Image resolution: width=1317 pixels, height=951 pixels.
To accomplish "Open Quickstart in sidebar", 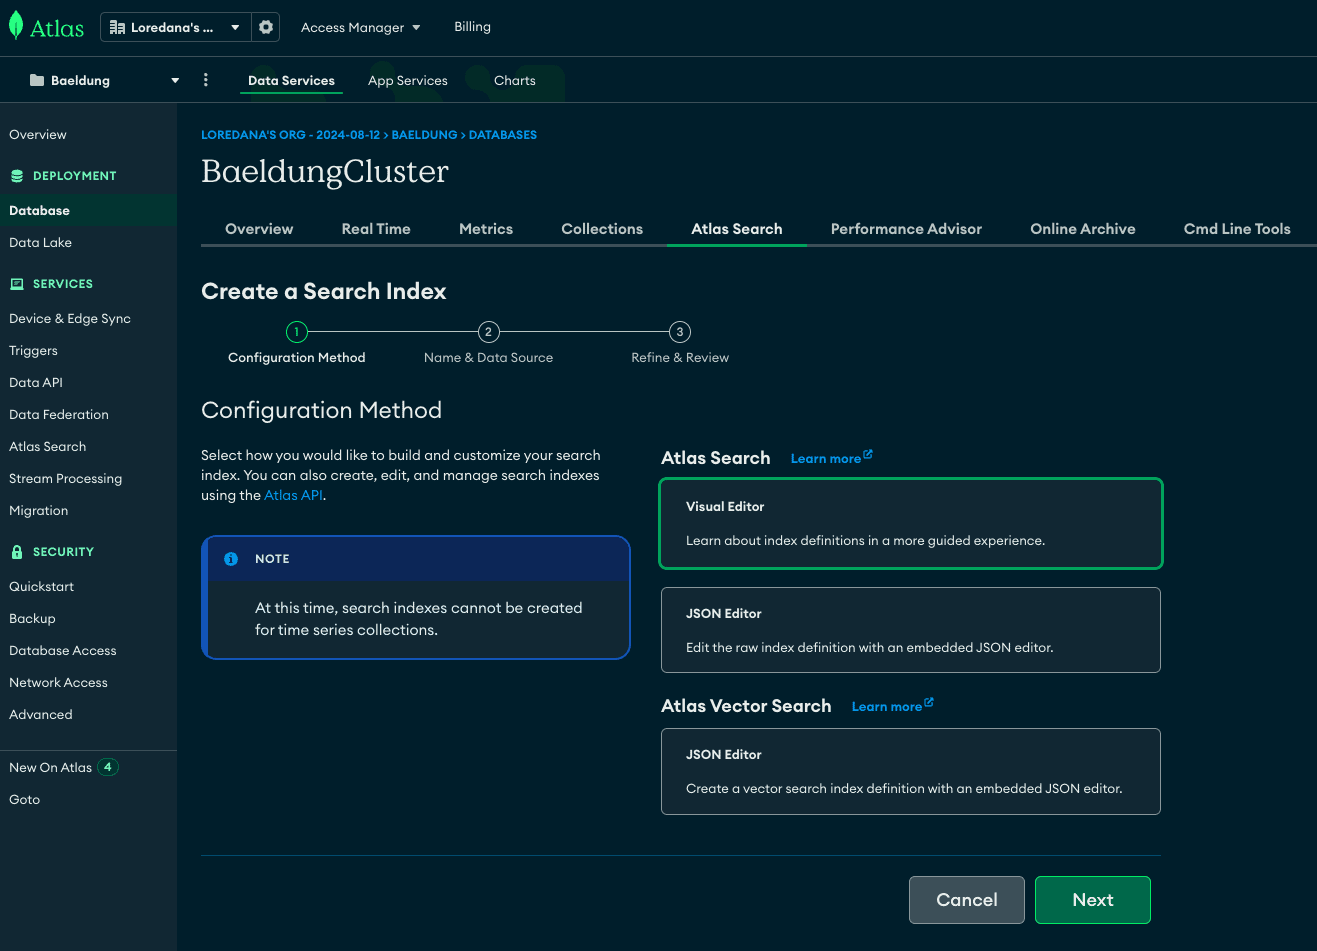I will click(x=41, y=587).
